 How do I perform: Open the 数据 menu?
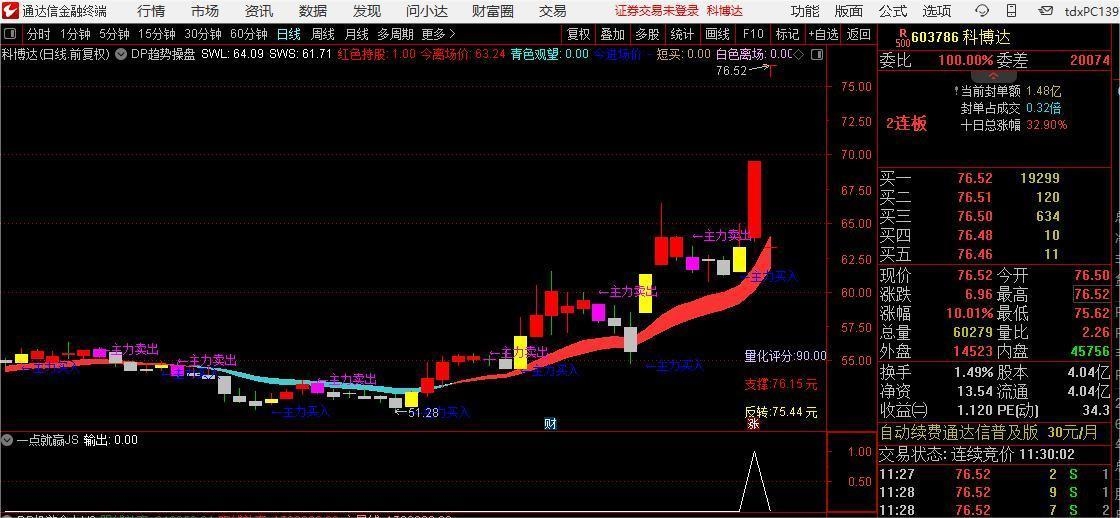[313, 11]
